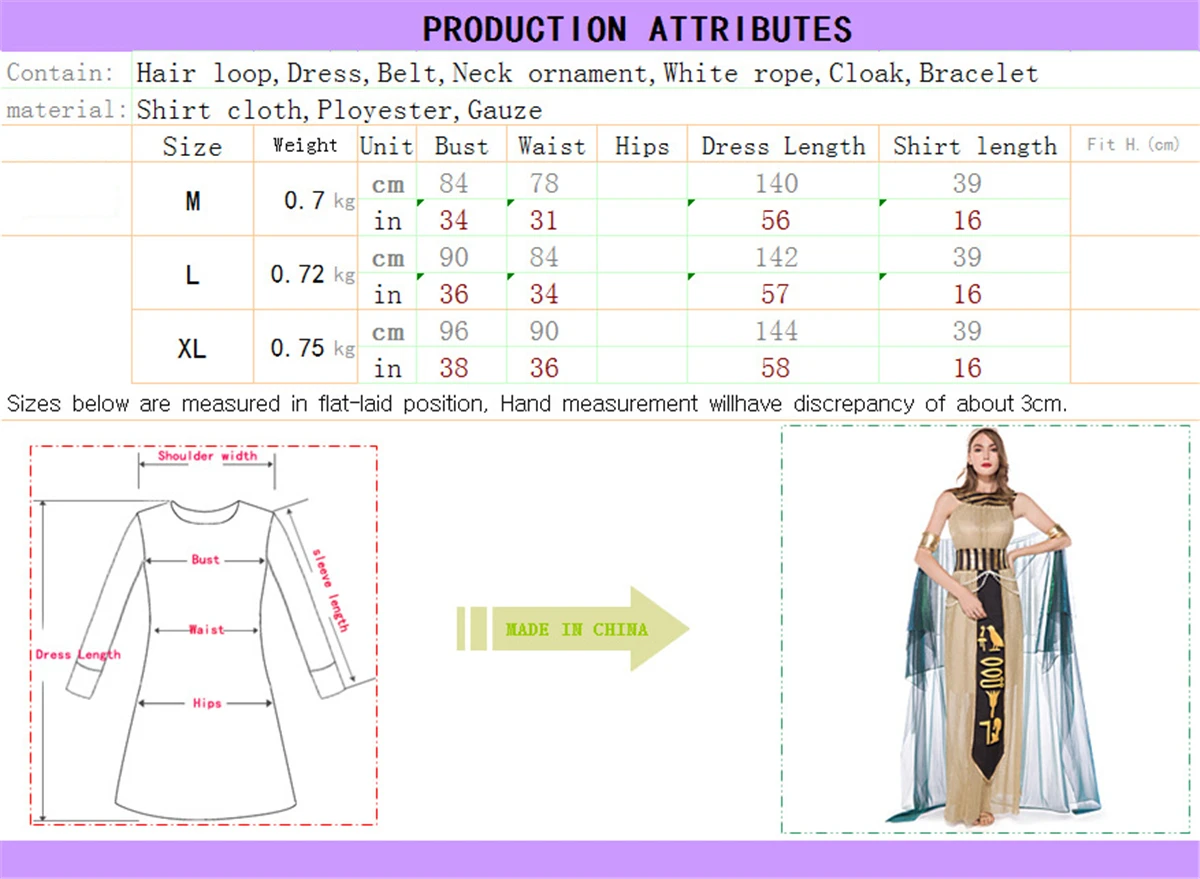Select the size 'M' cell

coord(192,201)
